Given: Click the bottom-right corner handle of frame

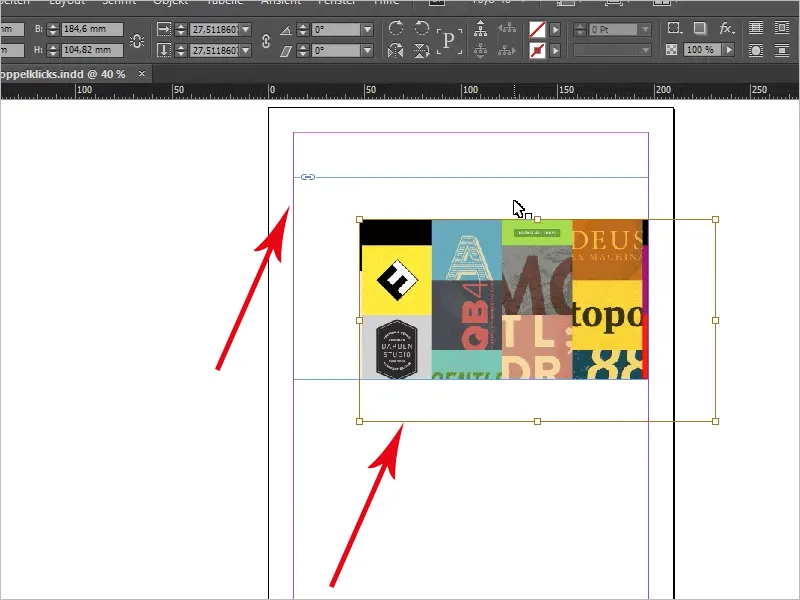Looking at the screenshot, I should 715,421.
